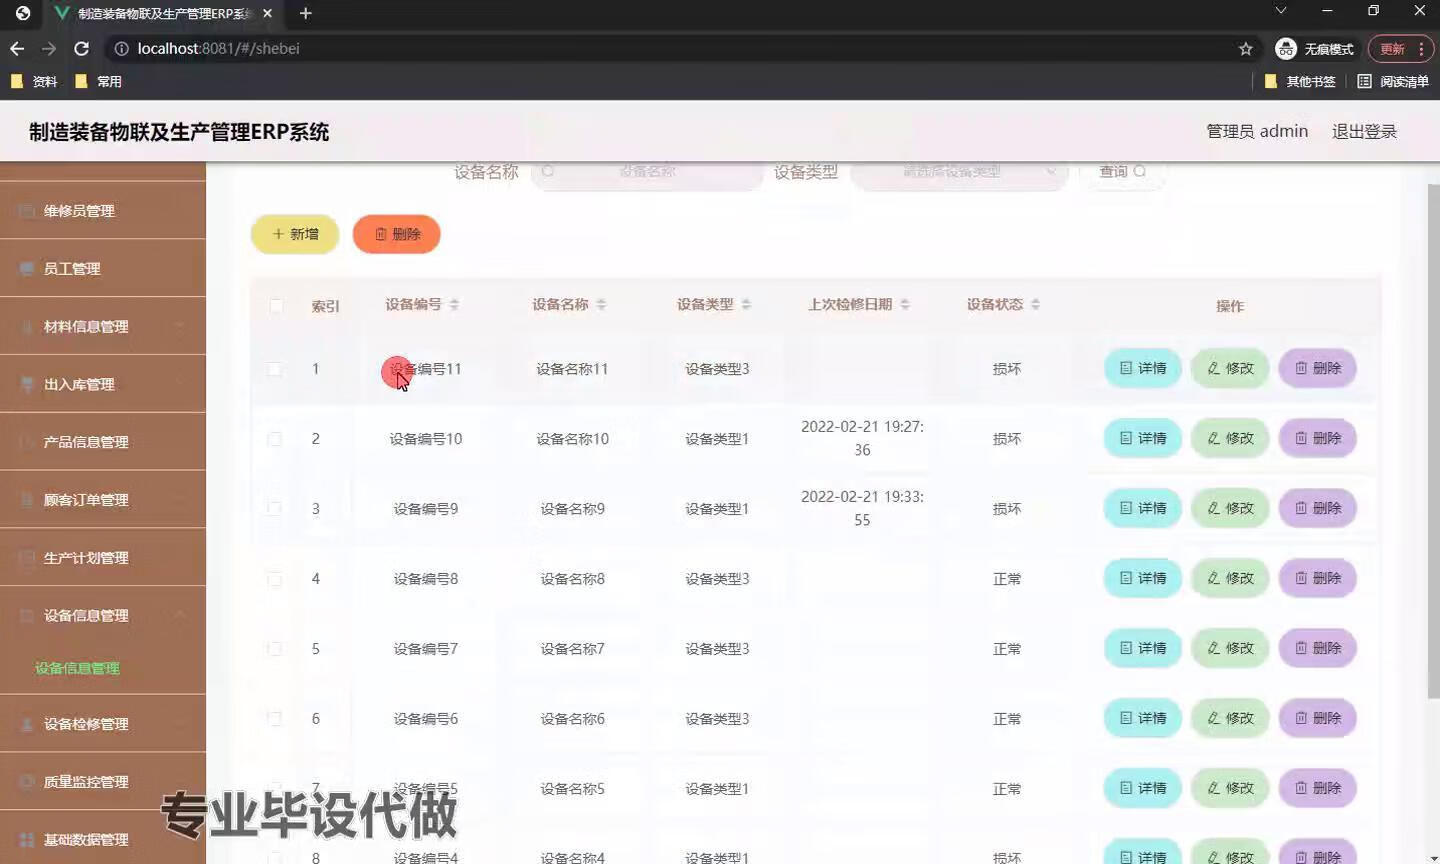Click the 2022-02-21 19:33:55 date cell

pyautogui.click(x=862, y=508)
